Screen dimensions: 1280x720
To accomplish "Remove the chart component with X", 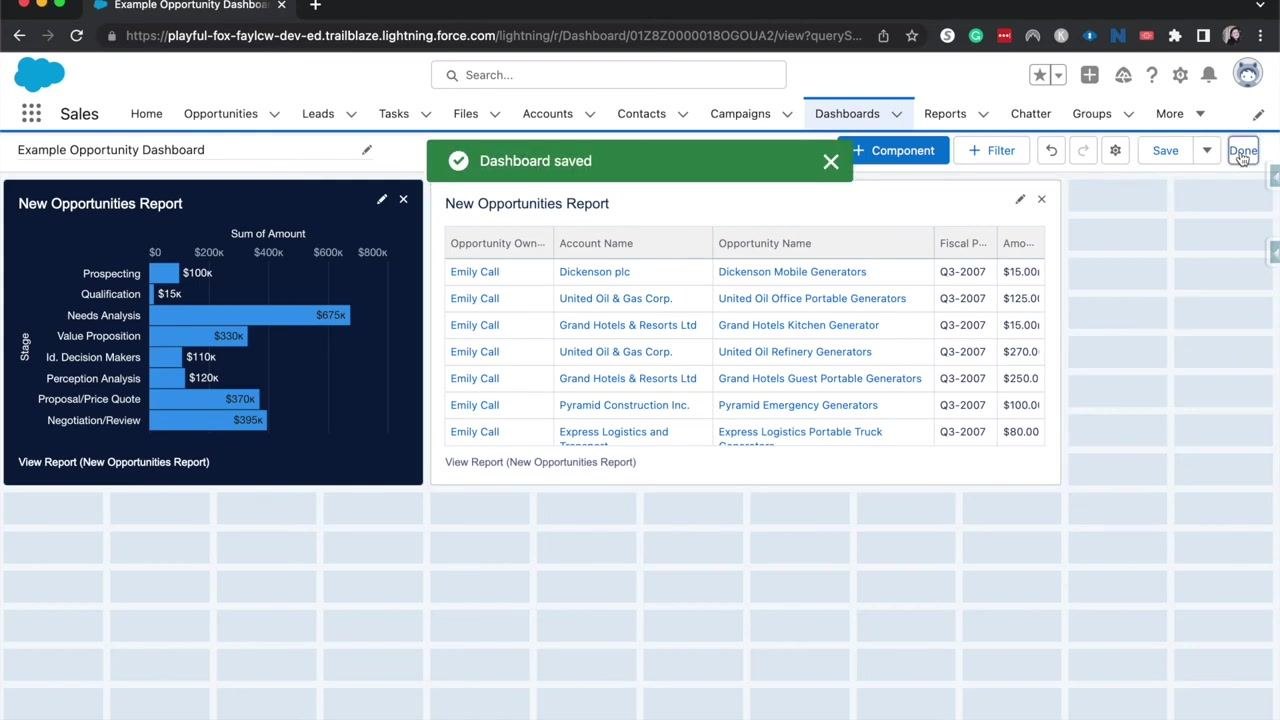I will coord(404,199).
